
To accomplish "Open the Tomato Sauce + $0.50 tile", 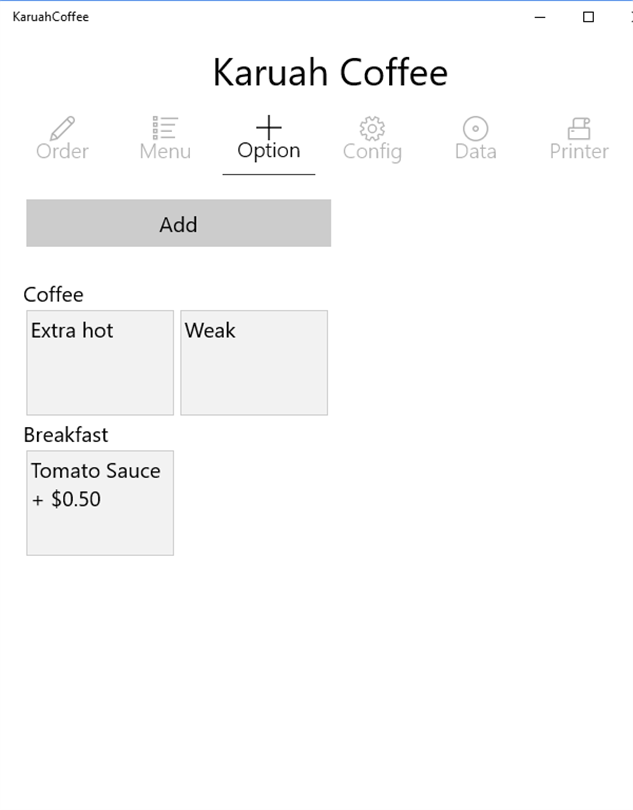I will point(100,502).
